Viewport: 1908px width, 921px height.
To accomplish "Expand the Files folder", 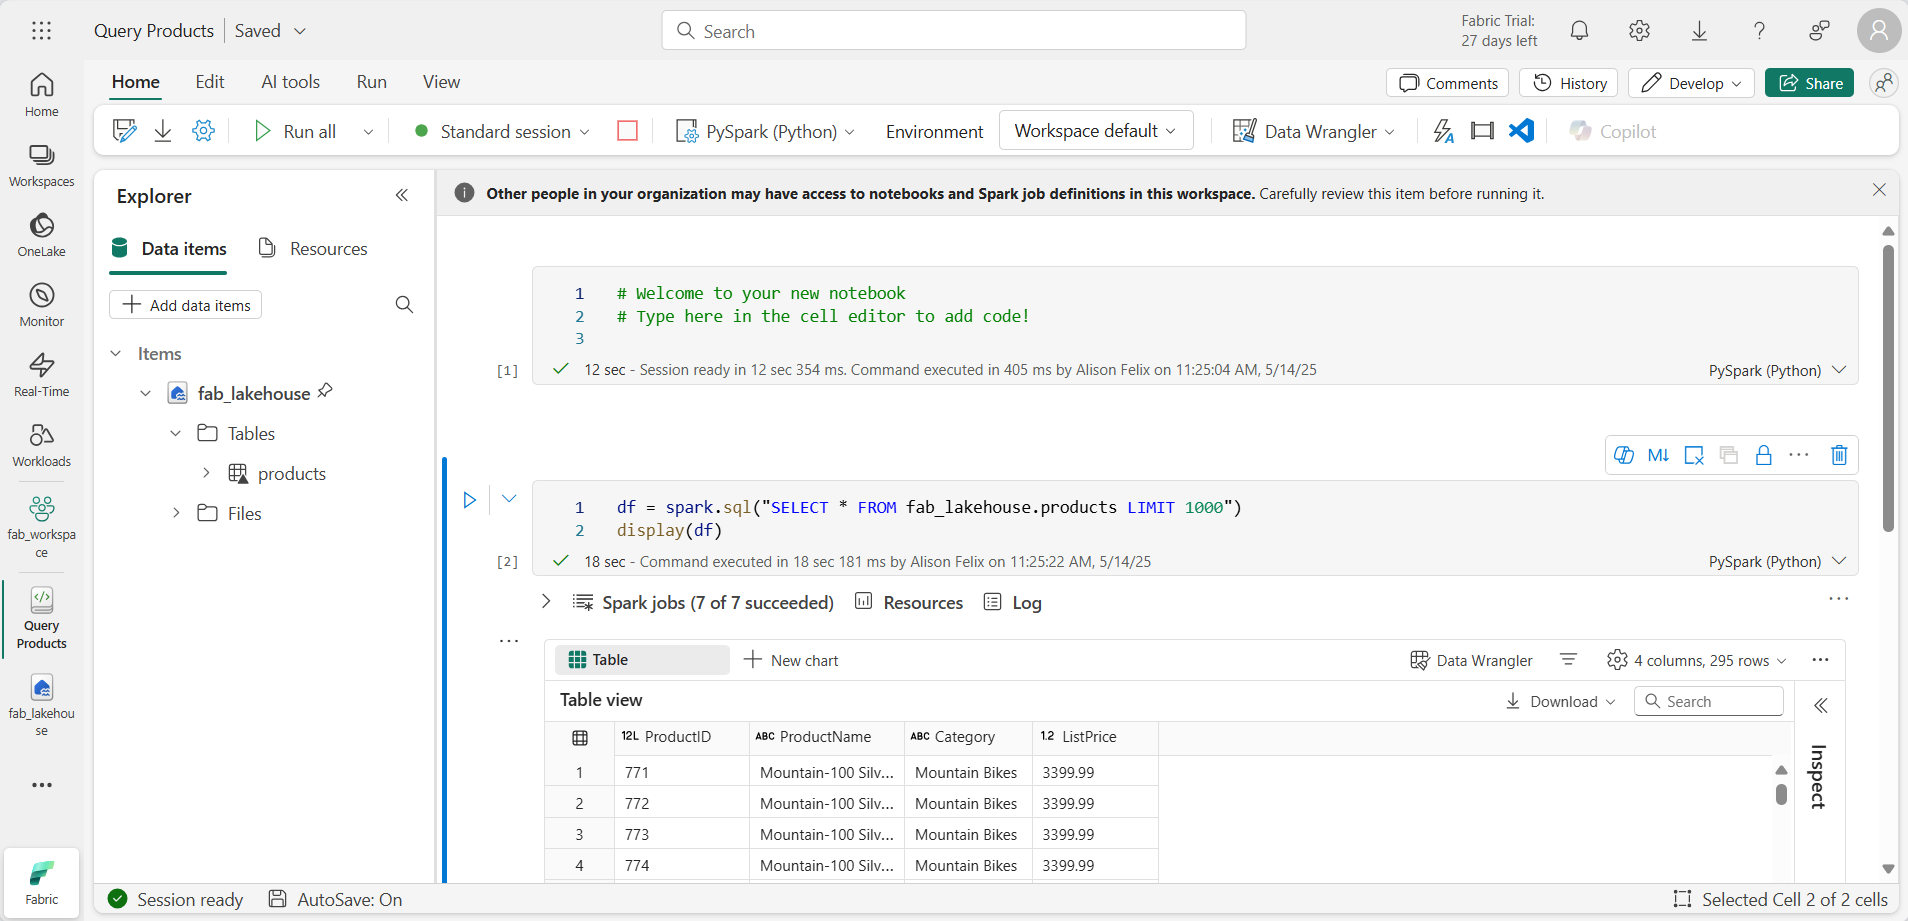I will pos(176,513).
